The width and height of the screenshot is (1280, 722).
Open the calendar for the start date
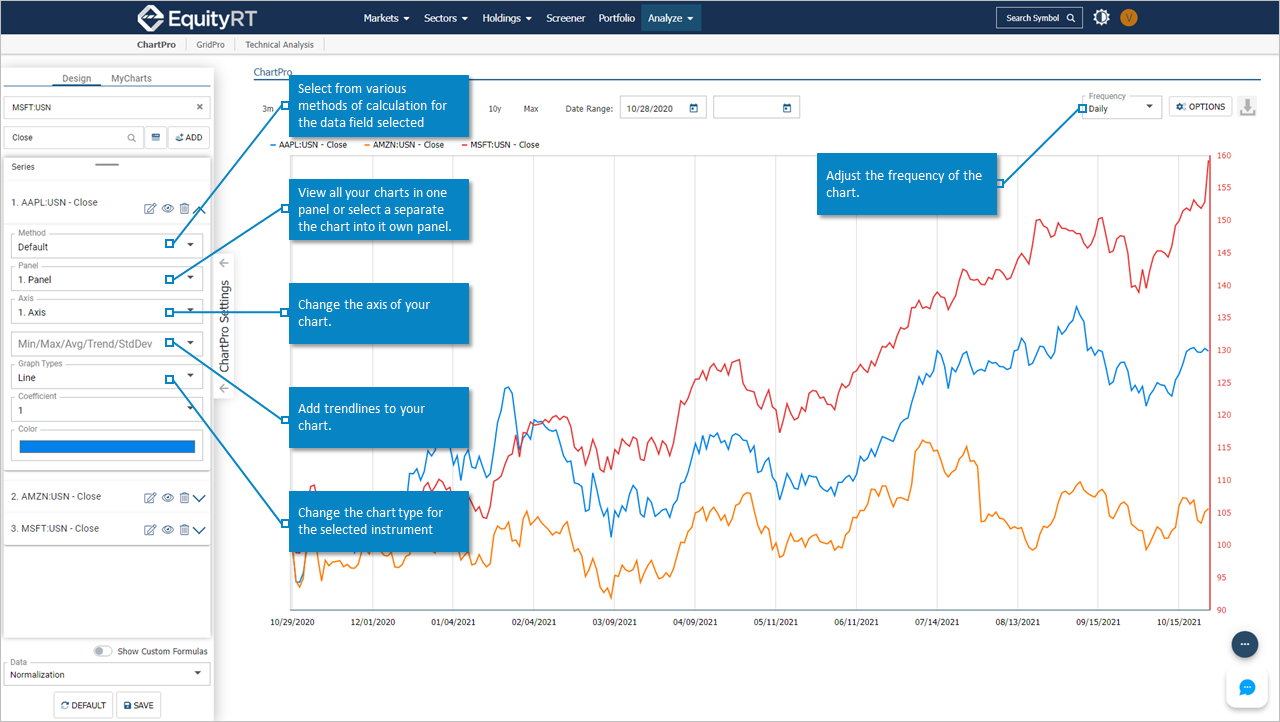(694, 108)
